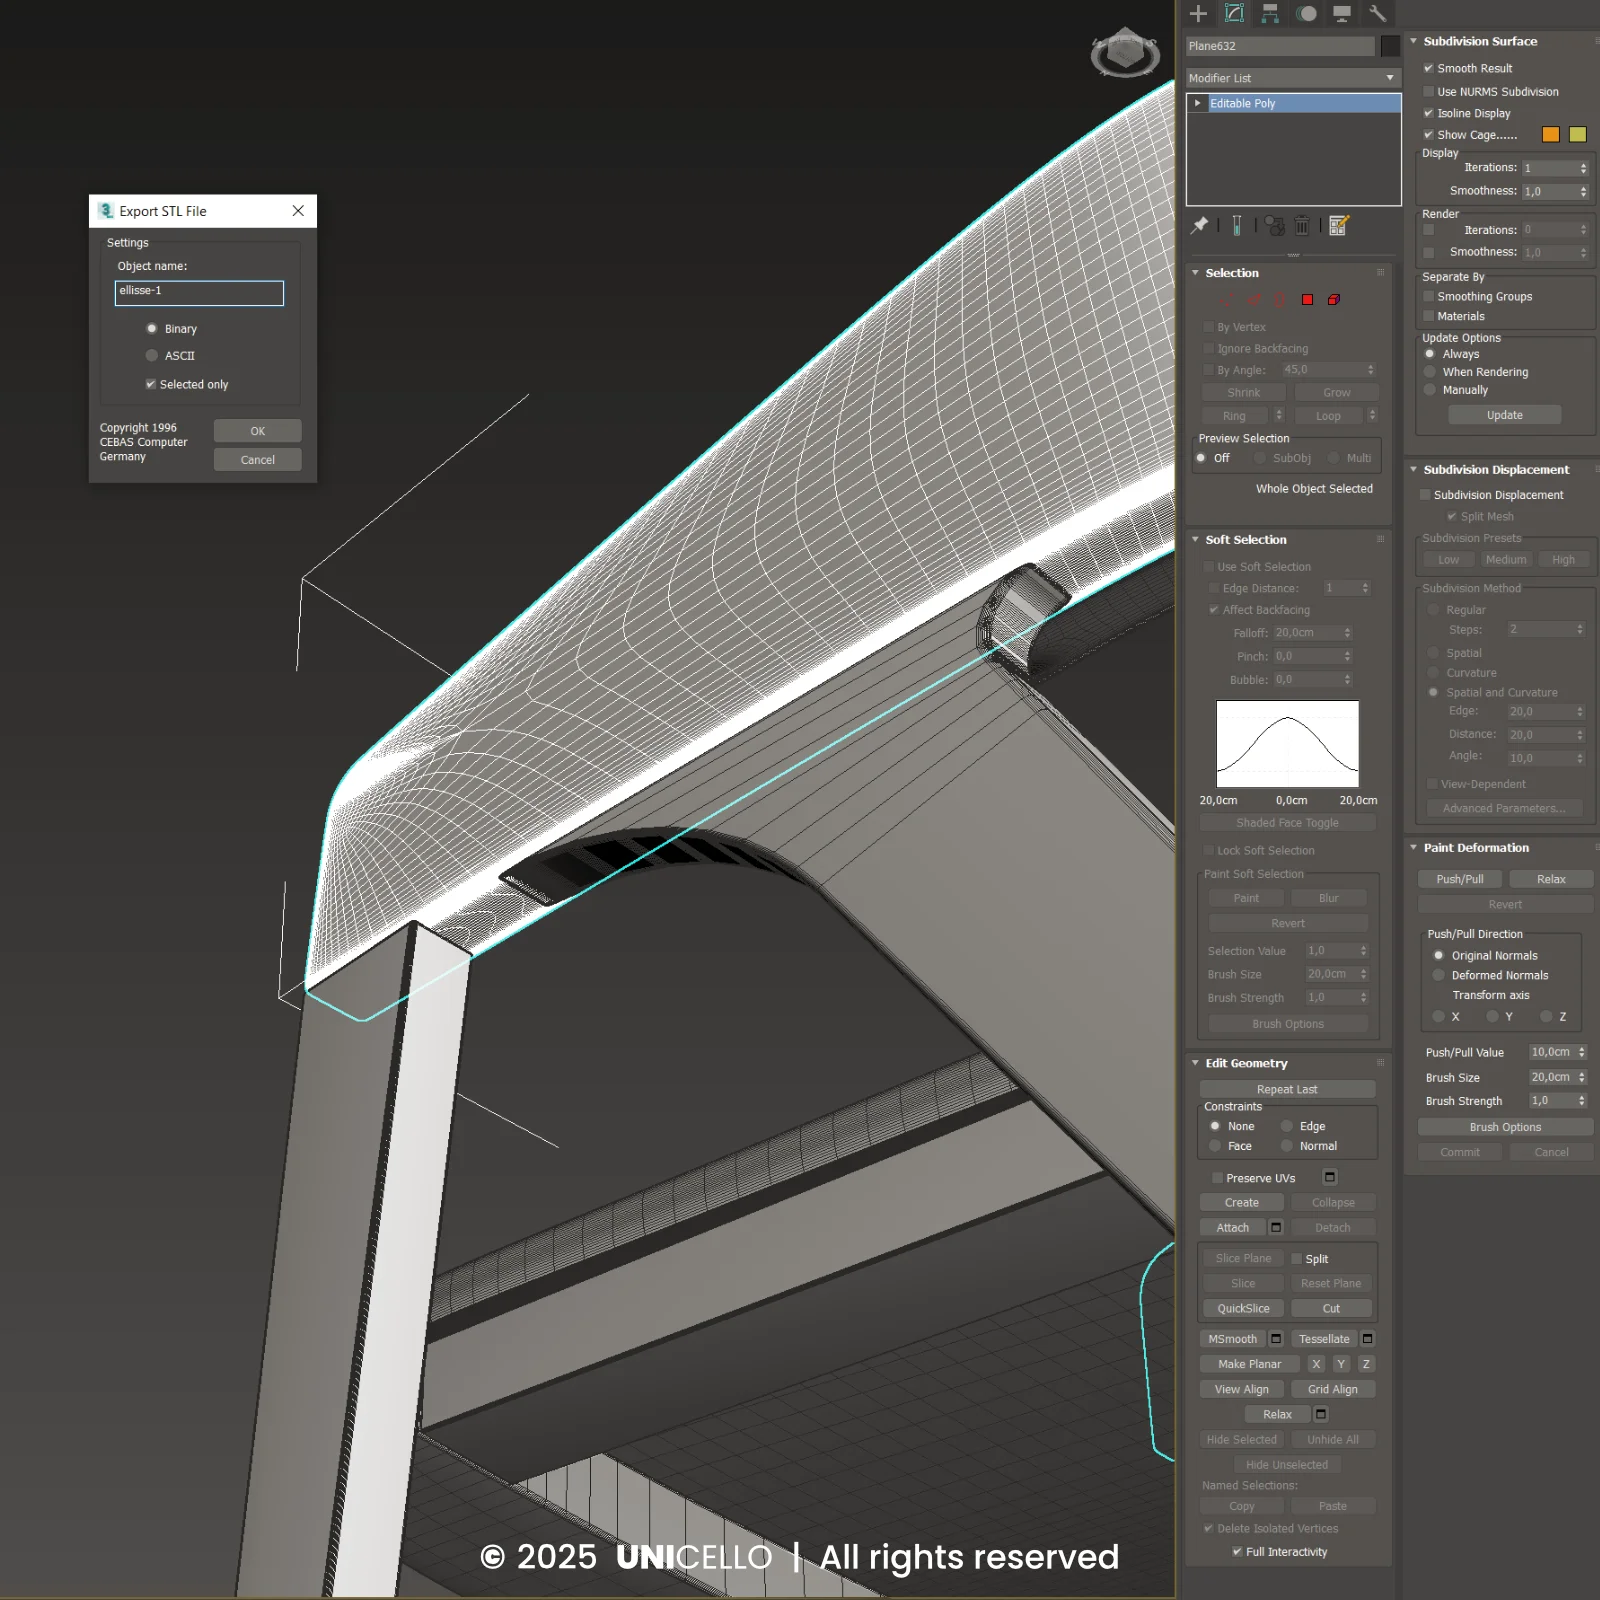Screen dimensions: 1600x1600
Task: Click the QuickSlice button
Action: pos(1243,1308)
